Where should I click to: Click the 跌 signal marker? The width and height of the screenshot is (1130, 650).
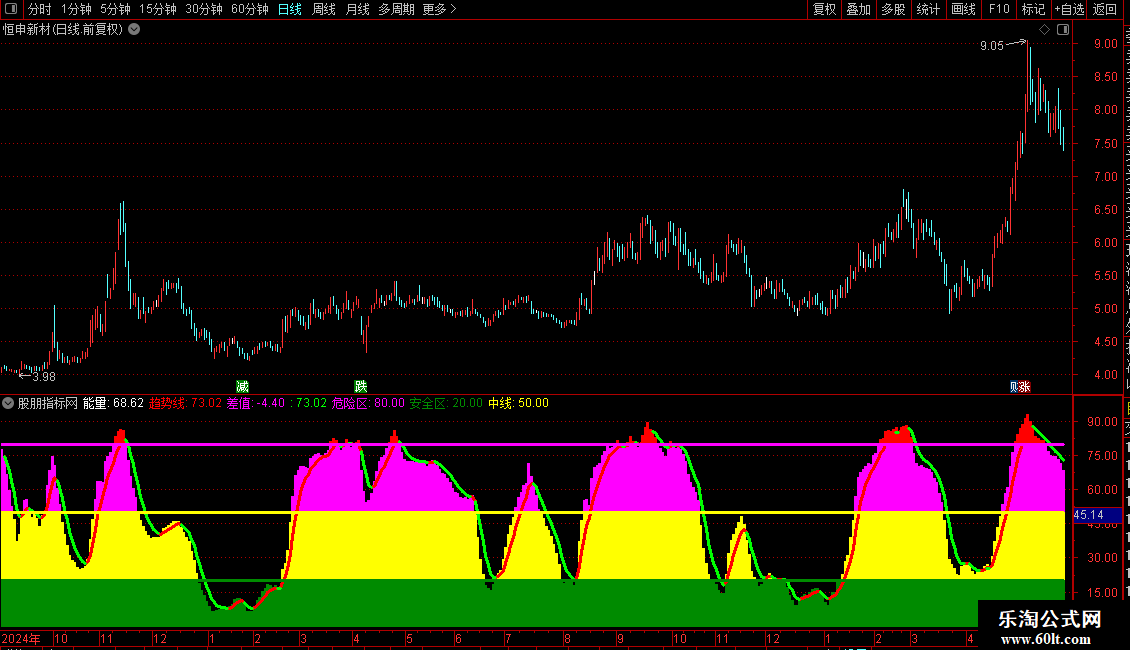tap(360, 387)
